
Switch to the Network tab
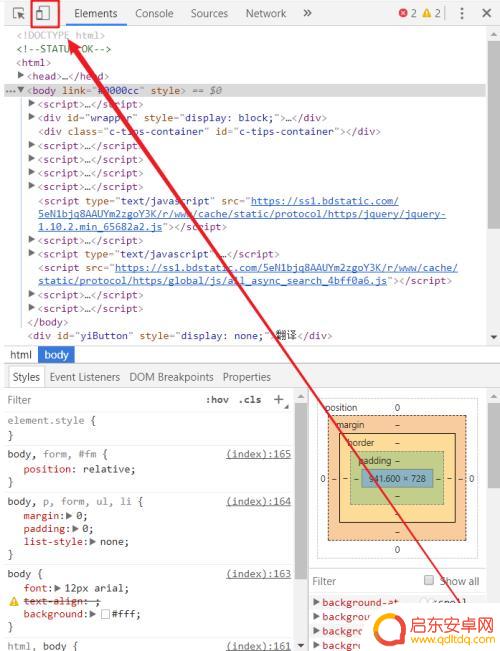pyautogui.click(x=266, y=13)
